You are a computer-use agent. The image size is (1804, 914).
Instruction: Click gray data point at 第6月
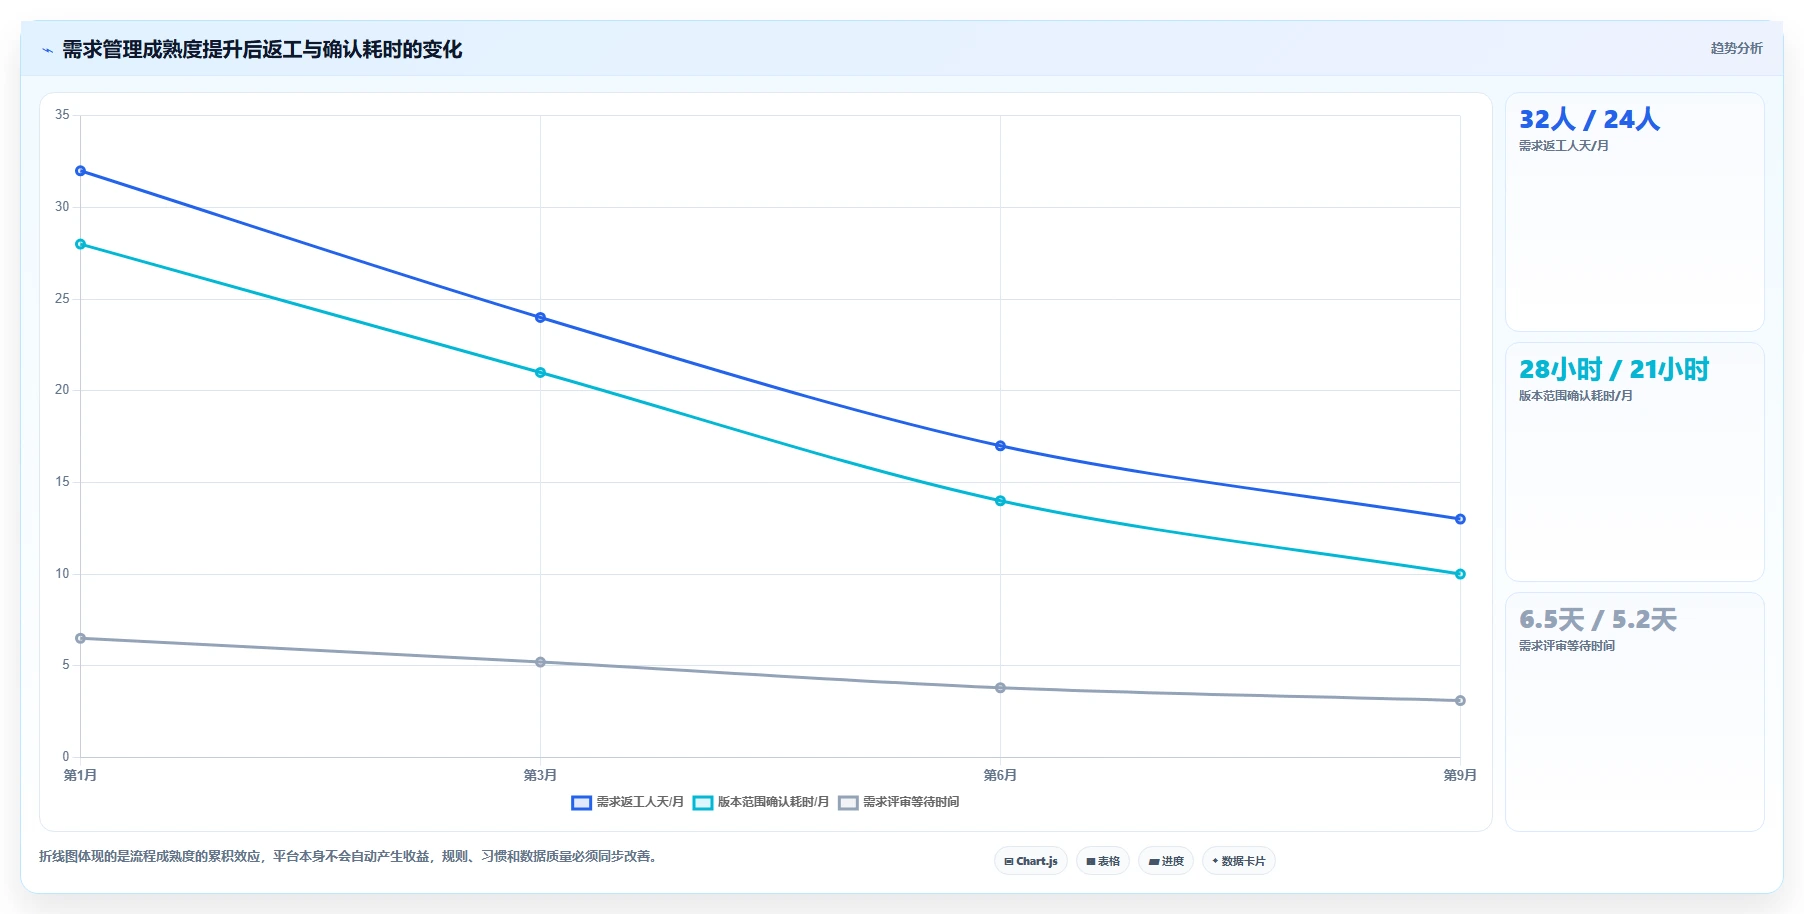click(1000, 688)
